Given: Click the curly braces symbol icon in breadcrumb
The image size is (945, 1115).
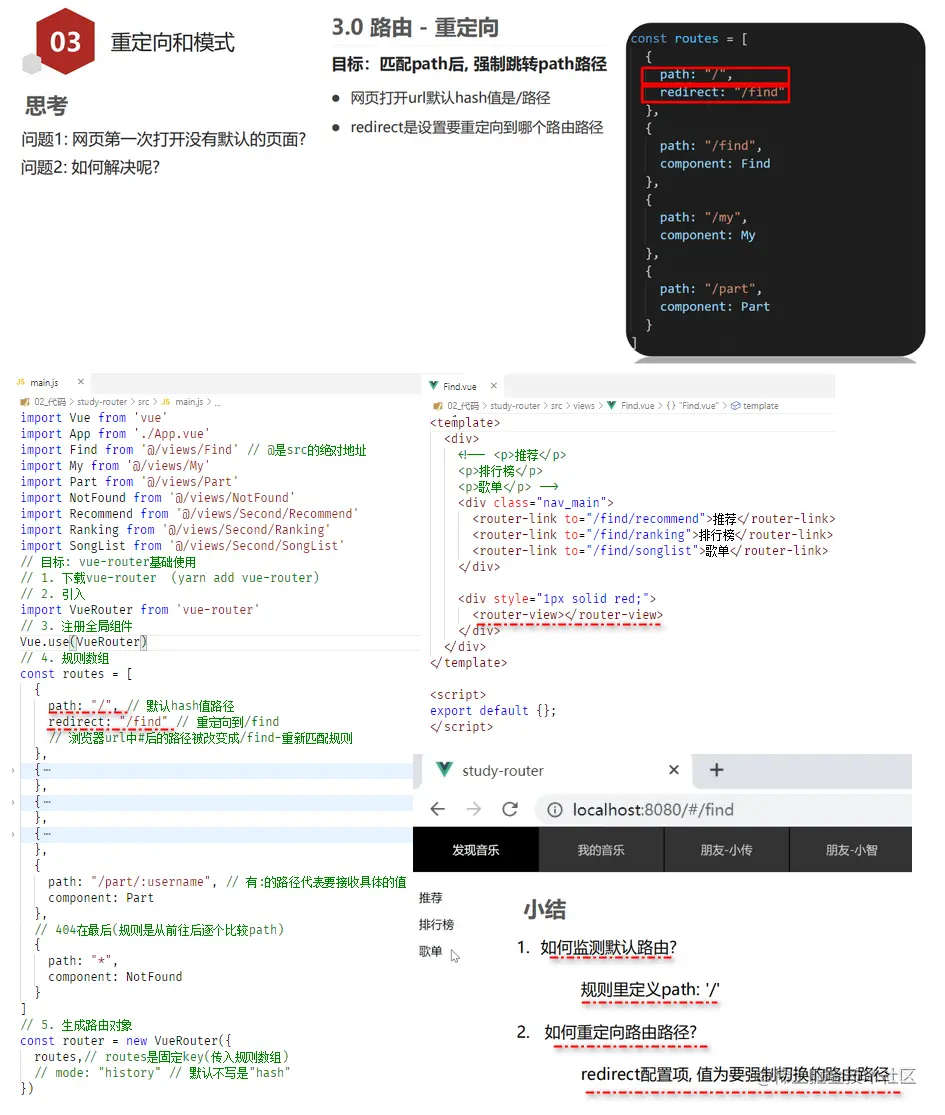Looking at the screenshot, I should tap(670, 406).
